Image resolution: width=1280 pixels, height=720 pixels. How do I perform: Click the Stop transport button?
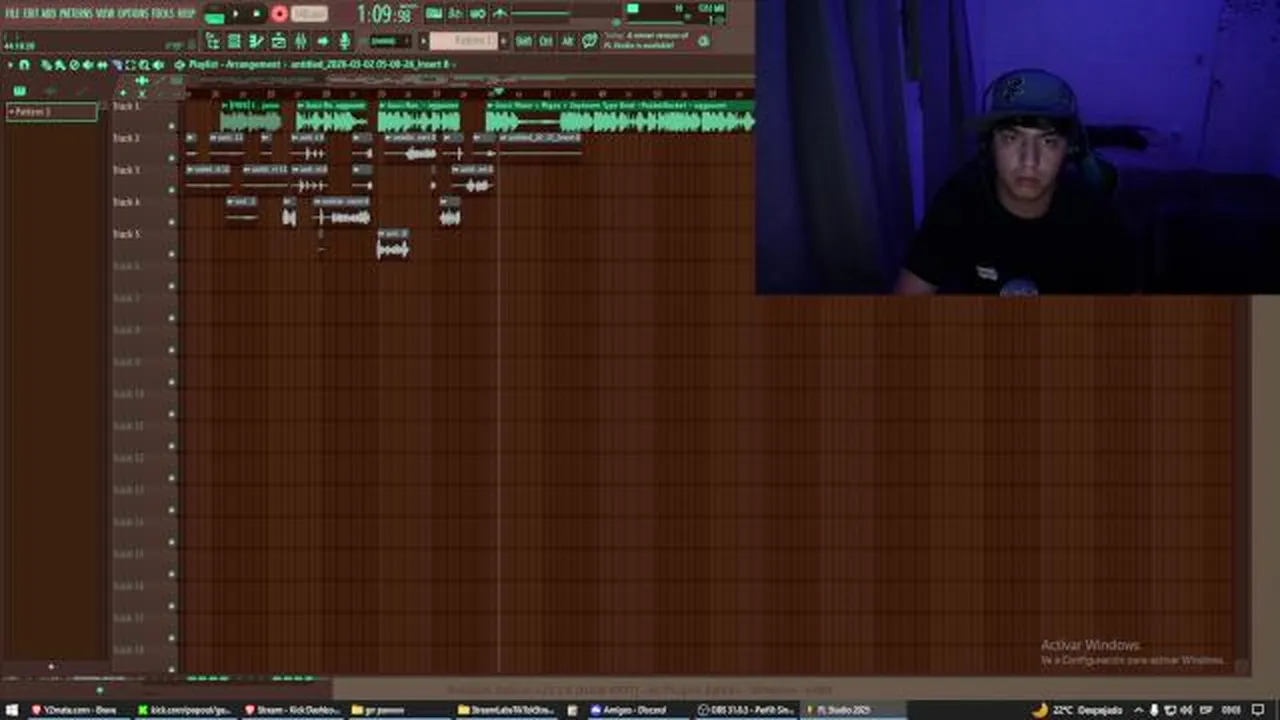[x=256, y=14]
